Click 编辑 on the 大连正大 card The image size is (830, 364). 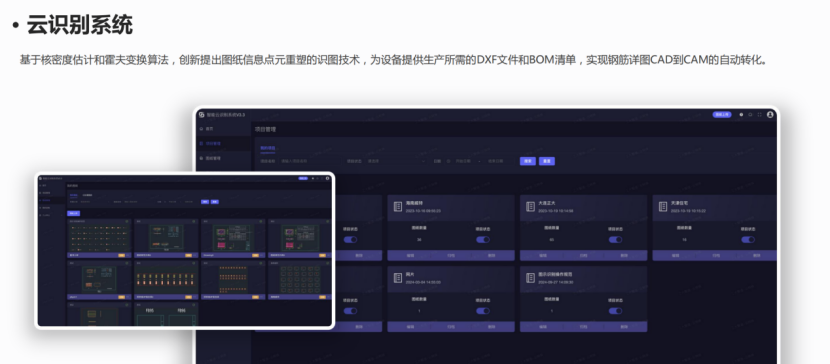[543, 256]
